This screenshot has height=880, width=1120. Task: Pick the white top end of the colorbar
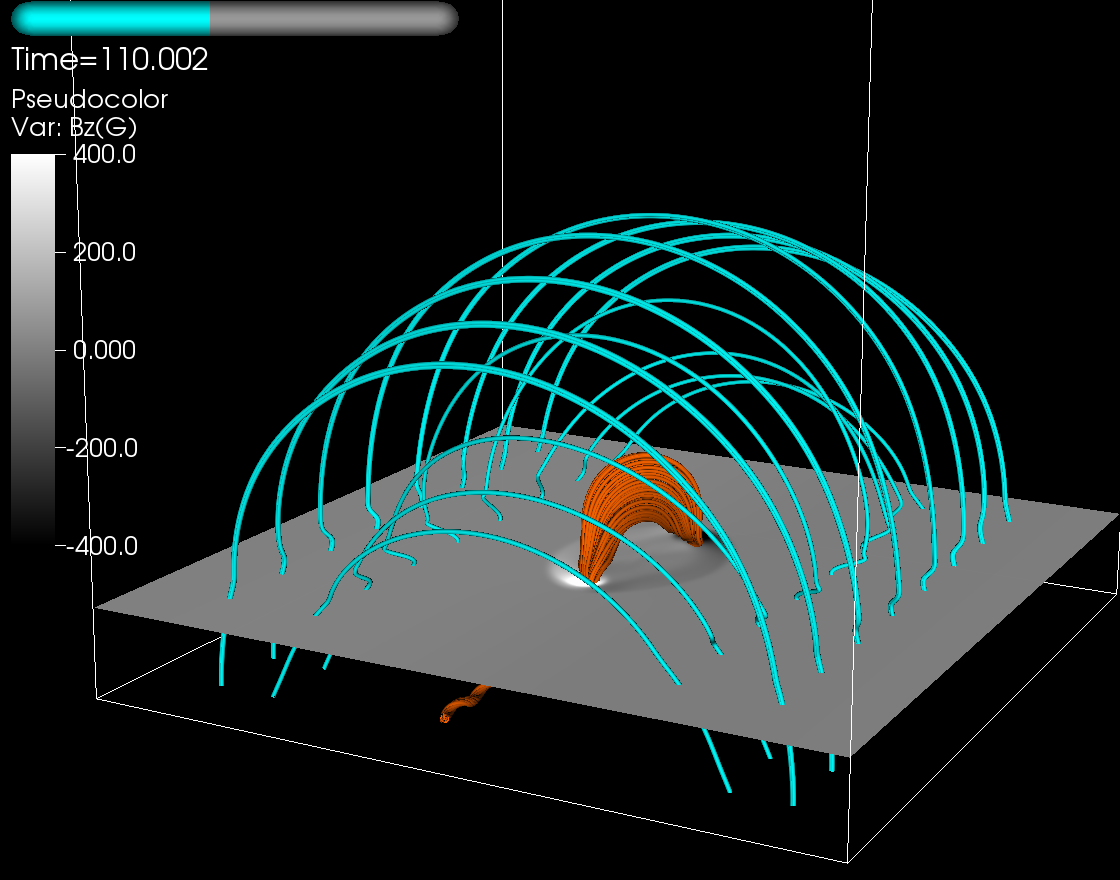[x=32, y=164]
